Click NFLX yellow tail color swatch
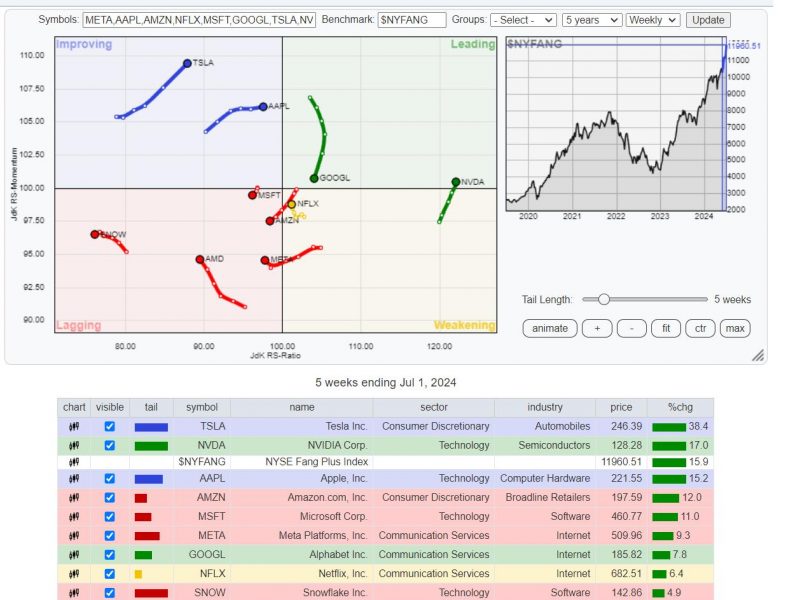The image size is (800, 600). tap(138, 574)
